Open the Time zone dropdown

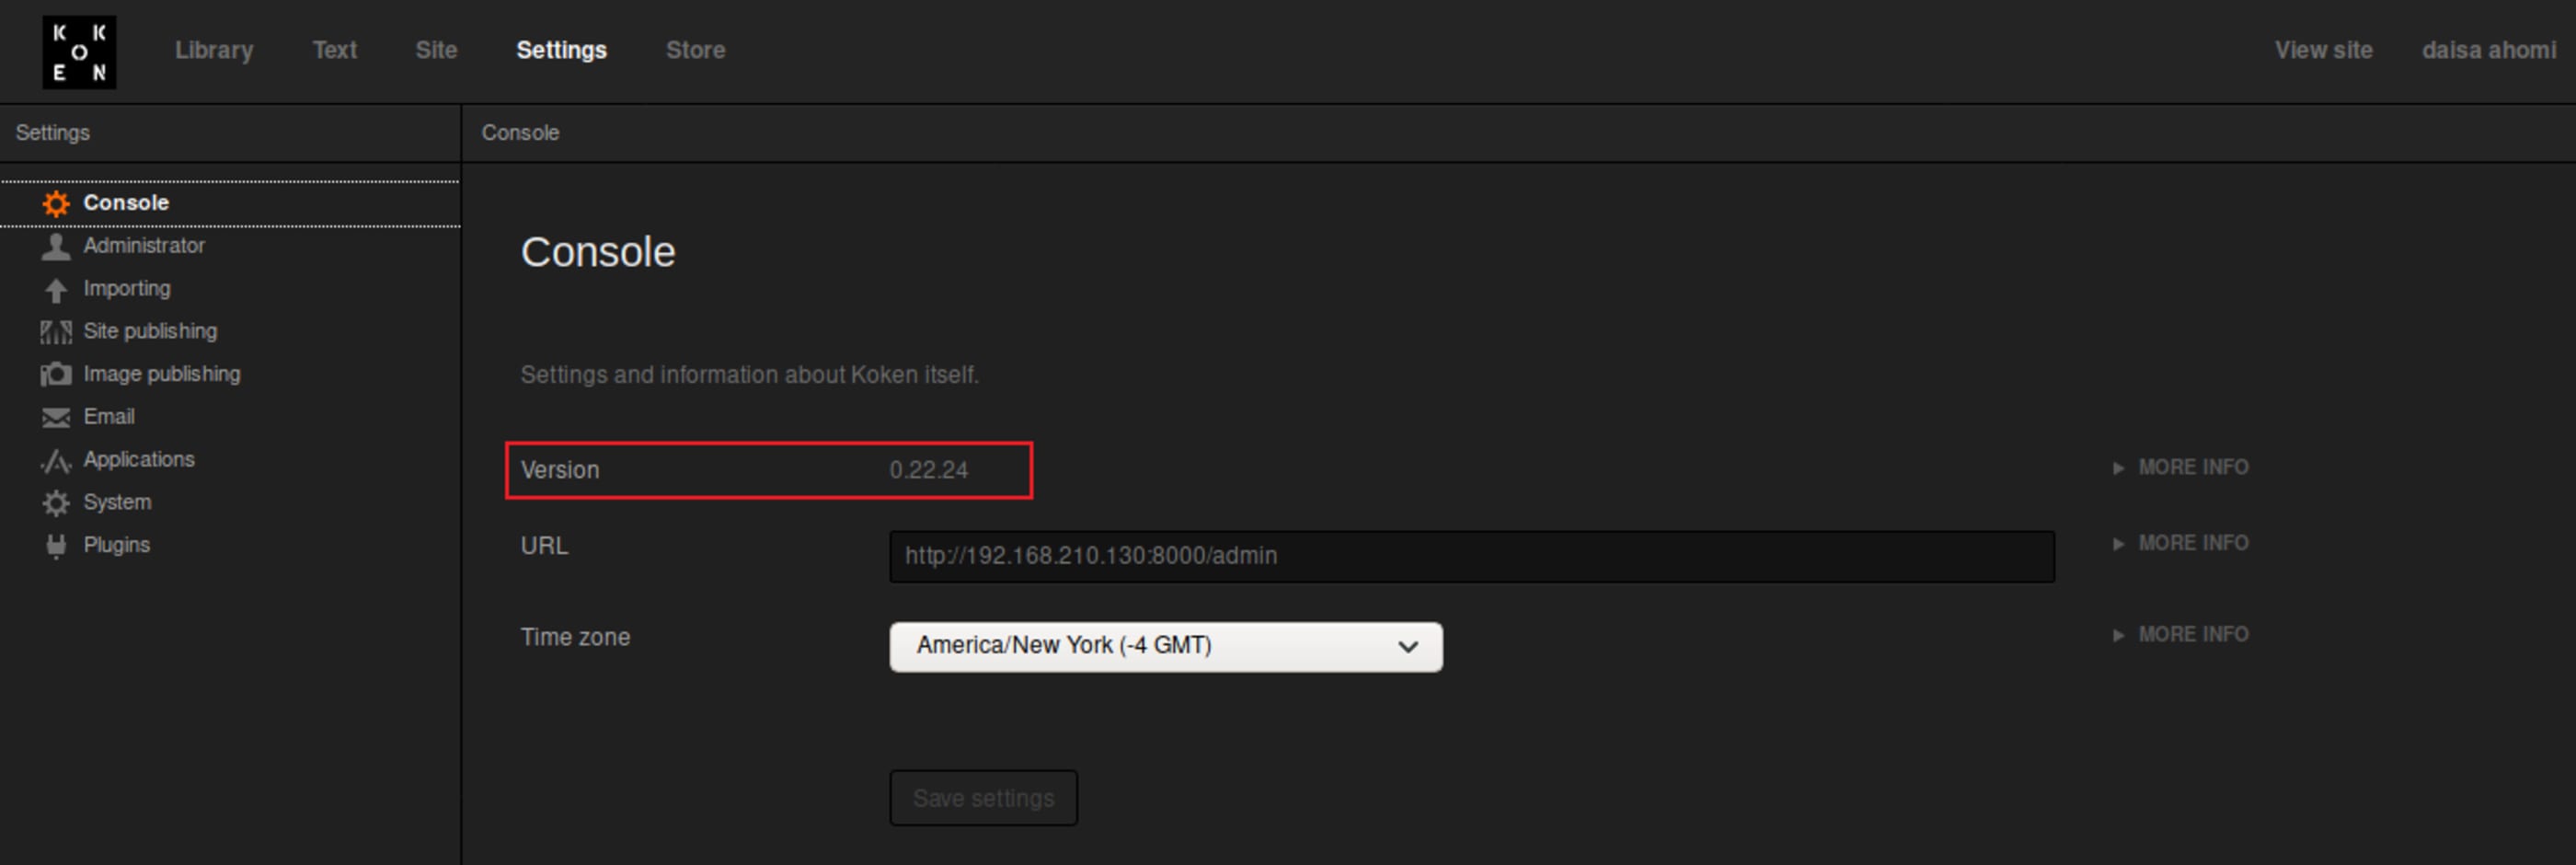coord(1166,647)
